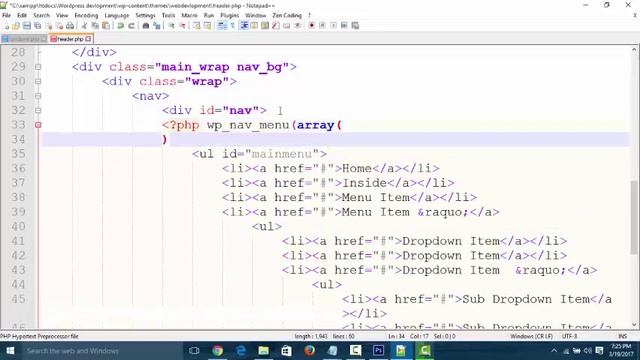The width and height of the screenshot is (640, 360).
Task: Click the Save Recorded Macro icon
Action: point(355,26)
